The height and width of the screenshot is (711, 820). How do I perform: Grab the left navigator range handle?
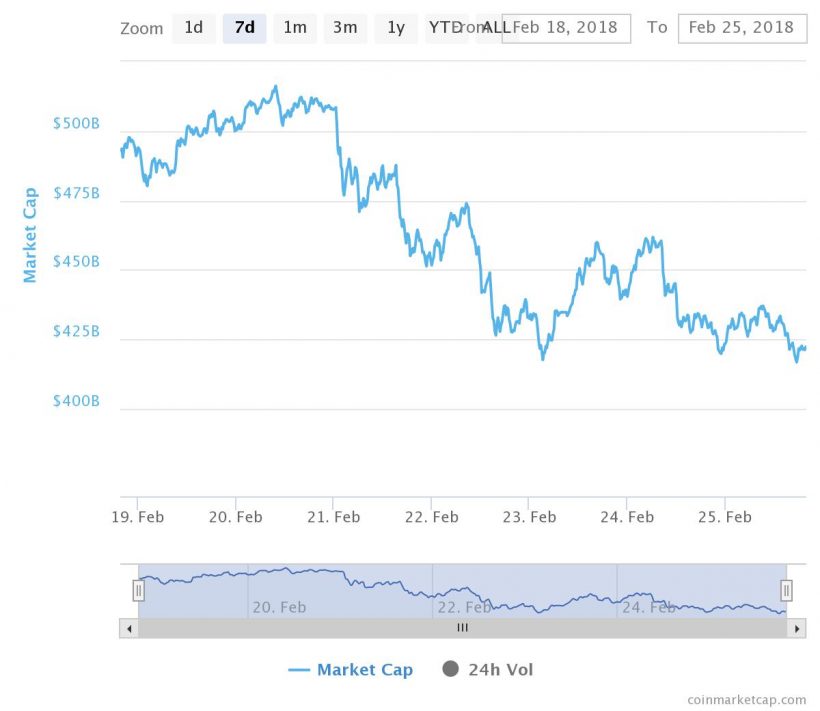pos(138,591)
